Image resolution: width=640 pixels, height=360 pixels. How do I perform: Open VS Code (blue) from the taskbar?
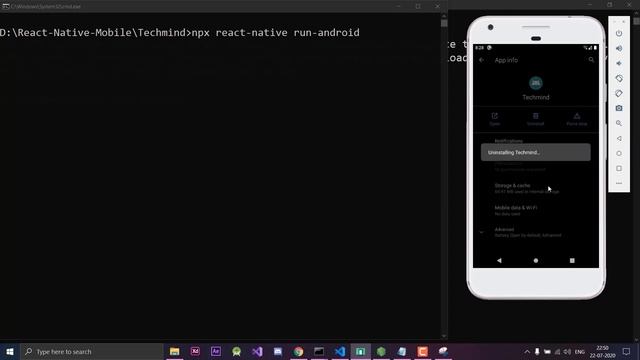coord(340,351)
